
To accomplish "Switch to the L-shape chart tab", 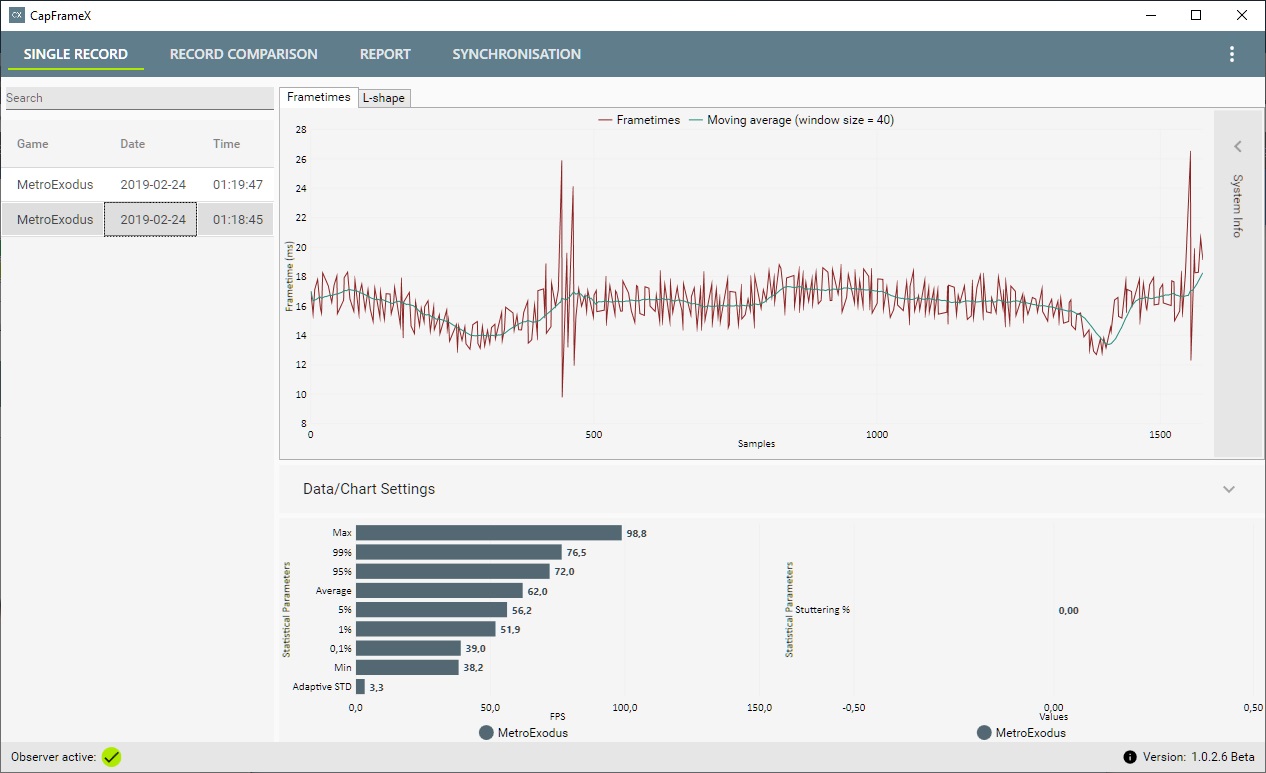I will point(384,98).
